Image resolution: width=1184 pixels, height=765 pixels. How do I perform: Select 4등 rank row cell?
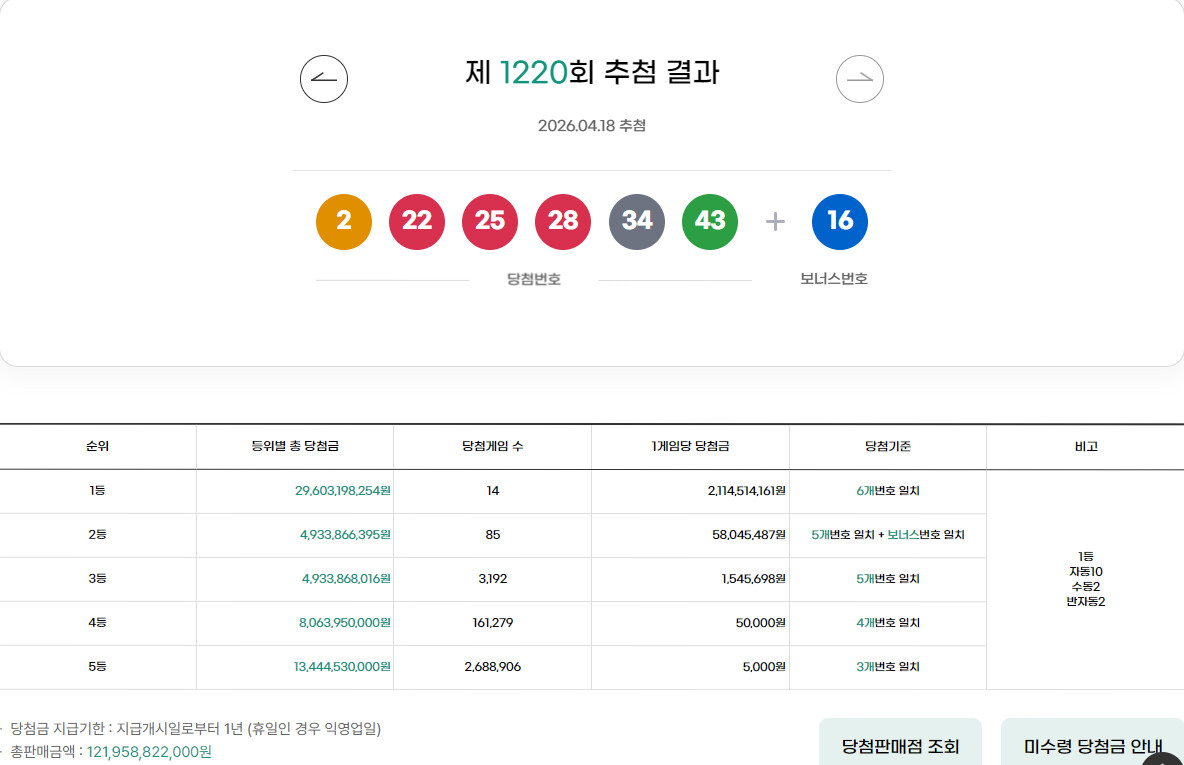pos(97,622)
